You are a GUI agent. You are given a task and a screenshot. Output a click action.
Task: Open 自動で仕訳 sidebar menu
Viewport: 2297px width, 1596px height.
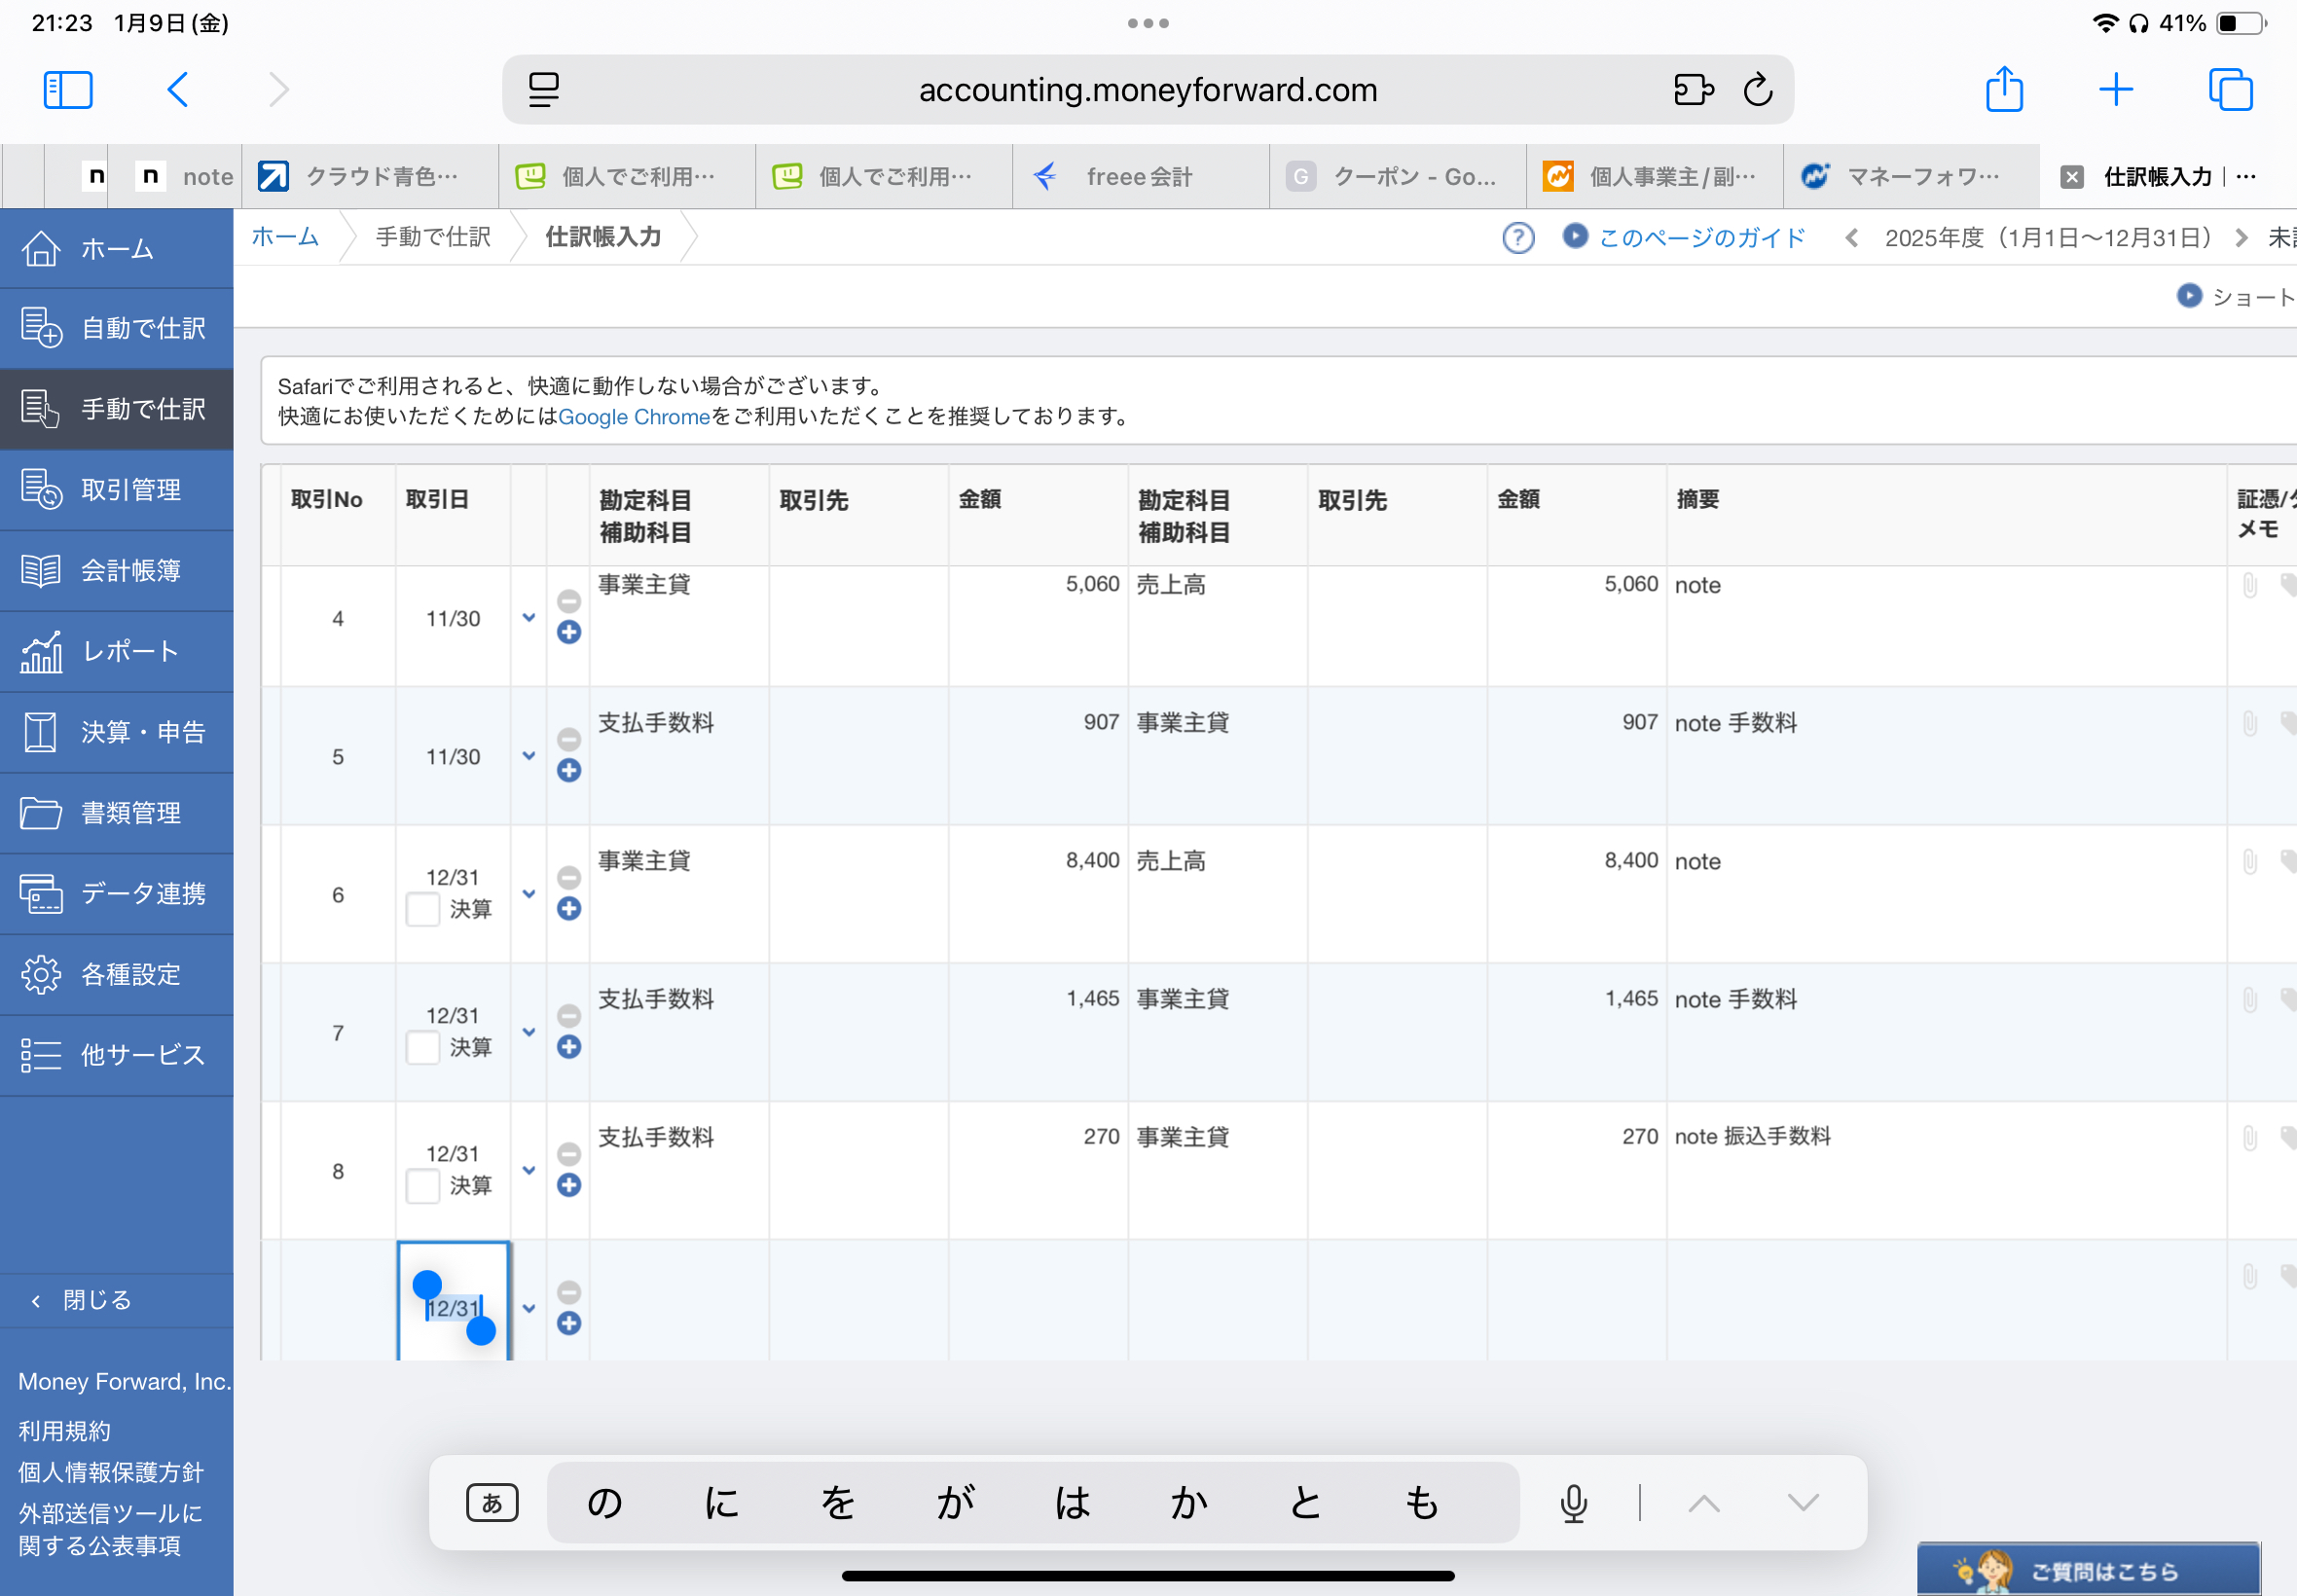(116, 328)
